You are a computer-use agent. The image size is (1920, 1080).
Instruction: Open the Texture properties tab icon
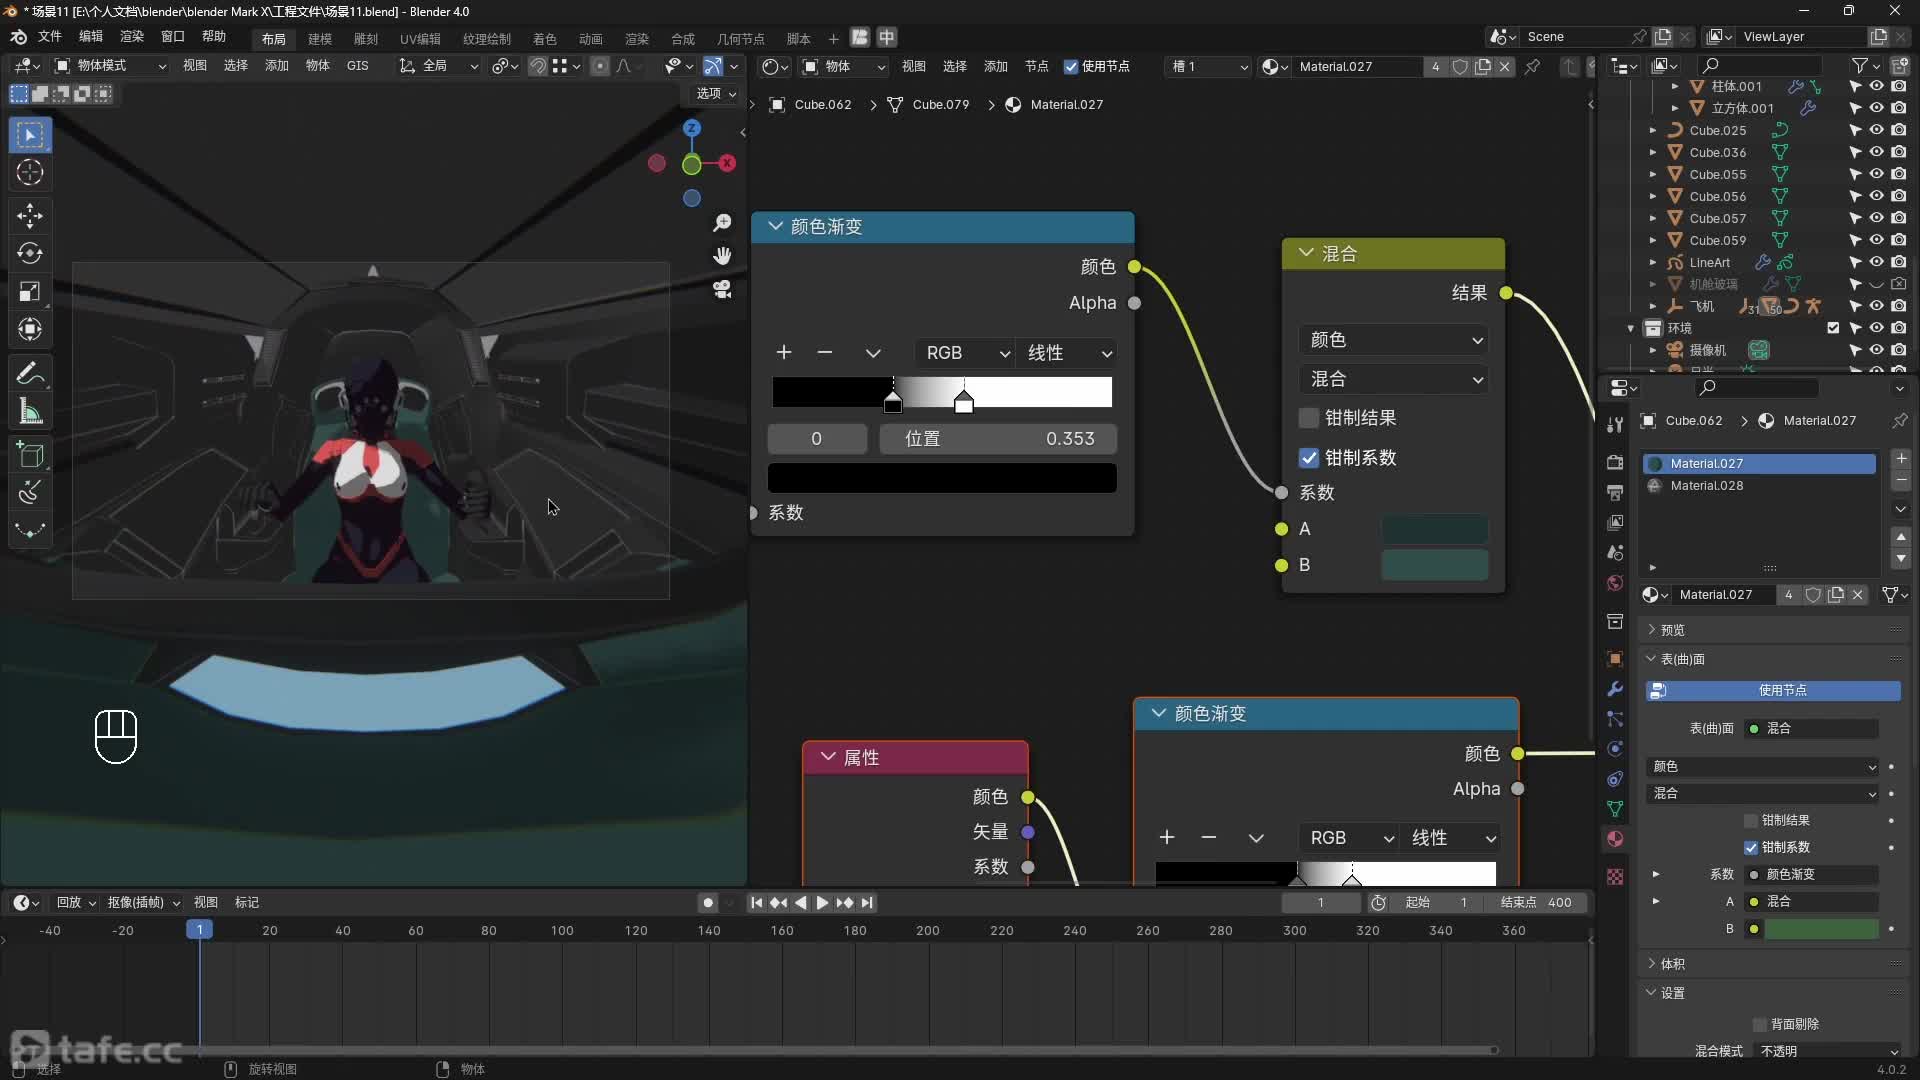click(x=1615, y=877)
